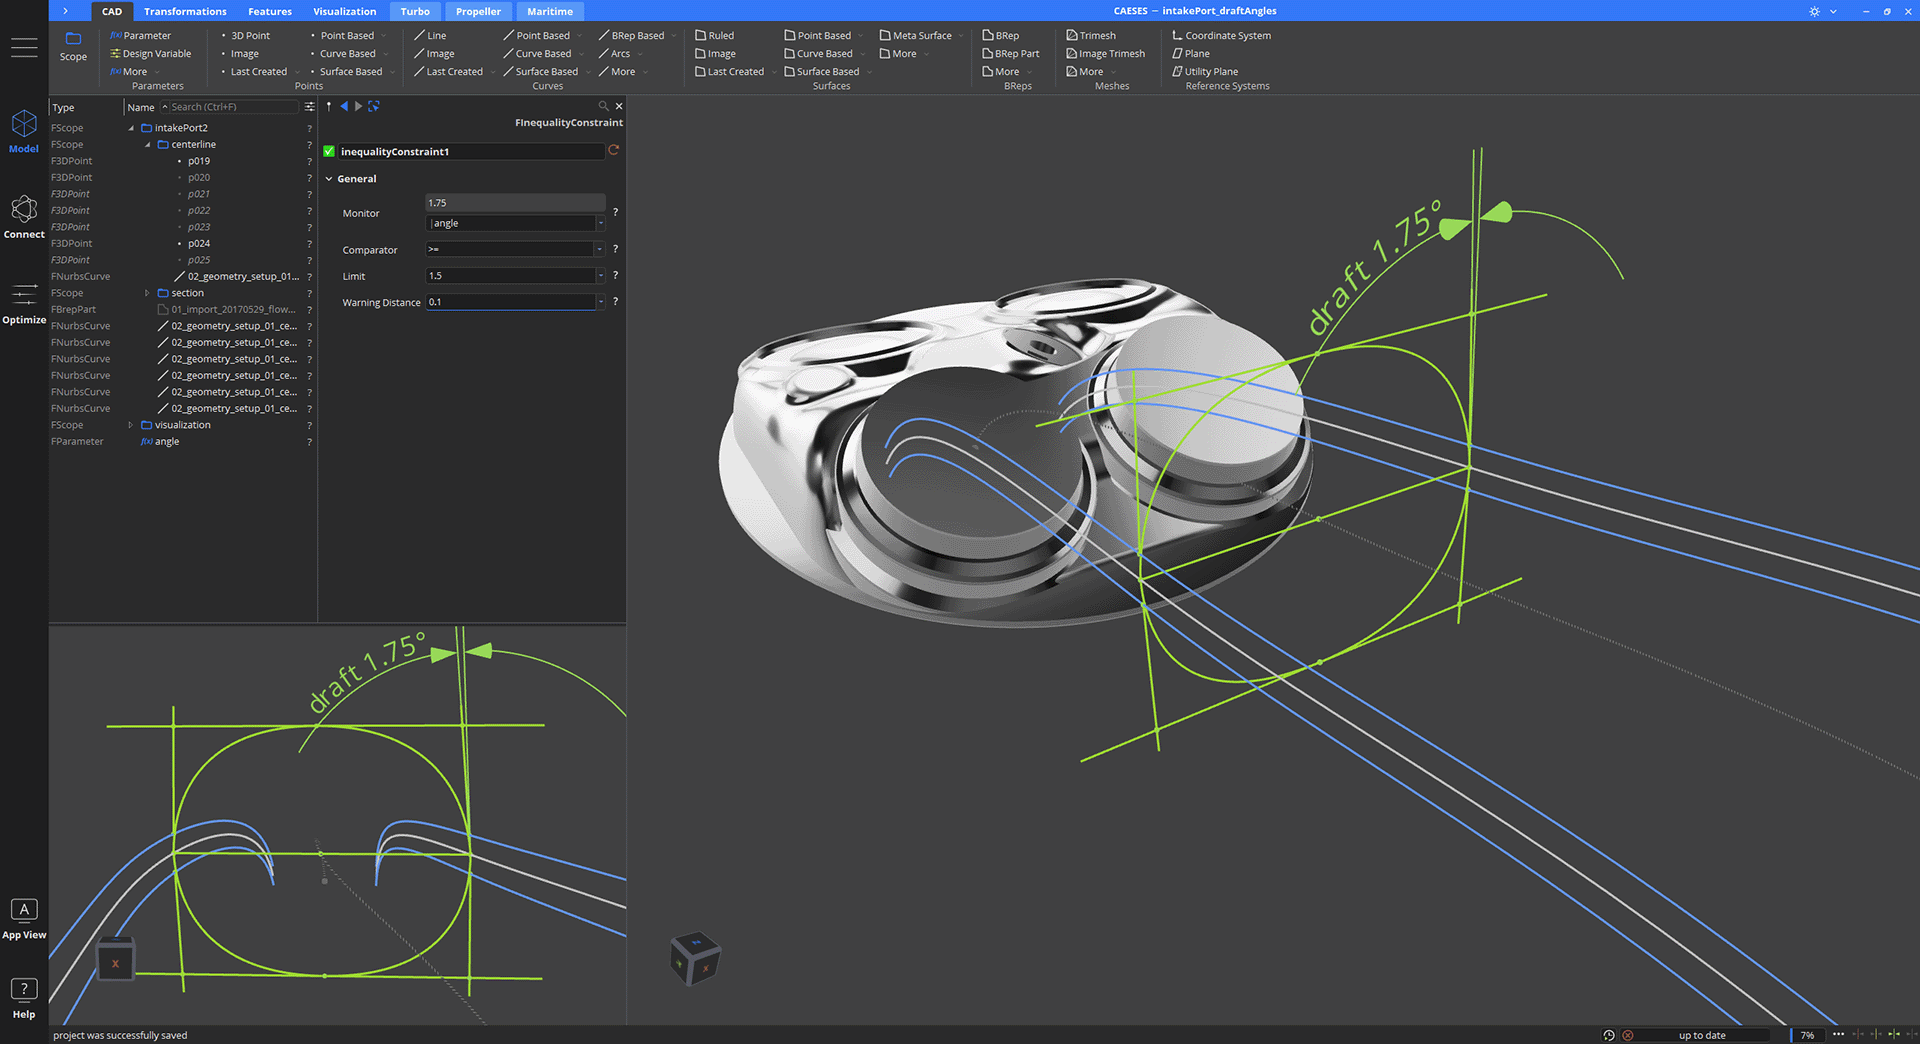Switch to the Transformations tab

coord(185,11)
